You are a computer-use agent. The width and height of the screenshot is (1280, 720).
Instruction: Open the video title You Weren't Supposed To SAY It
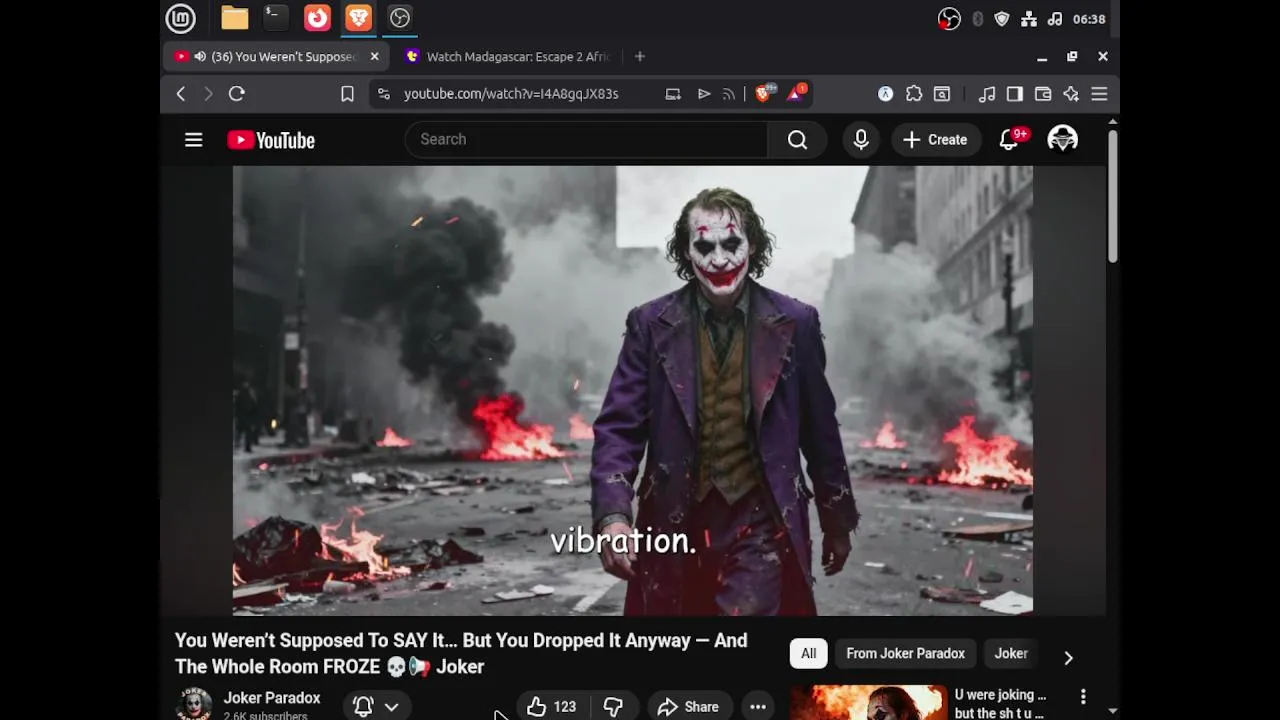pyautogui.click(x=462, y=653)
